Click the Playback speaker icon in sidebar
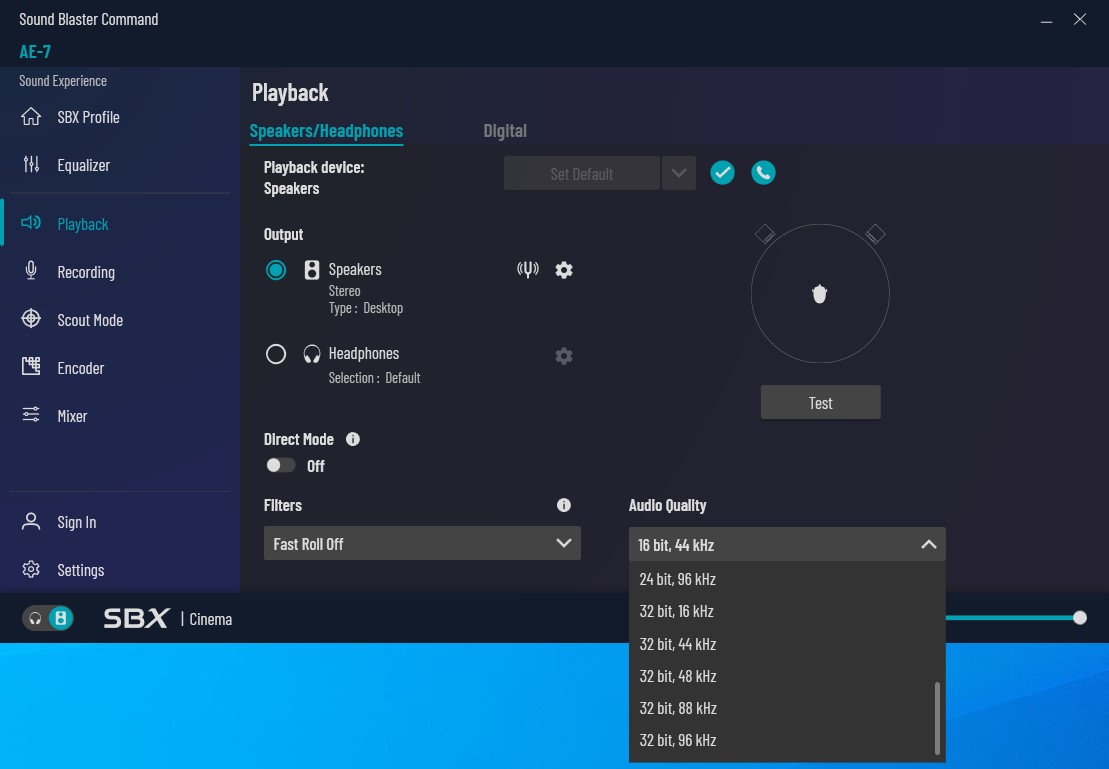This screenshot has width=1109, height=769. (x=31, y=224)
